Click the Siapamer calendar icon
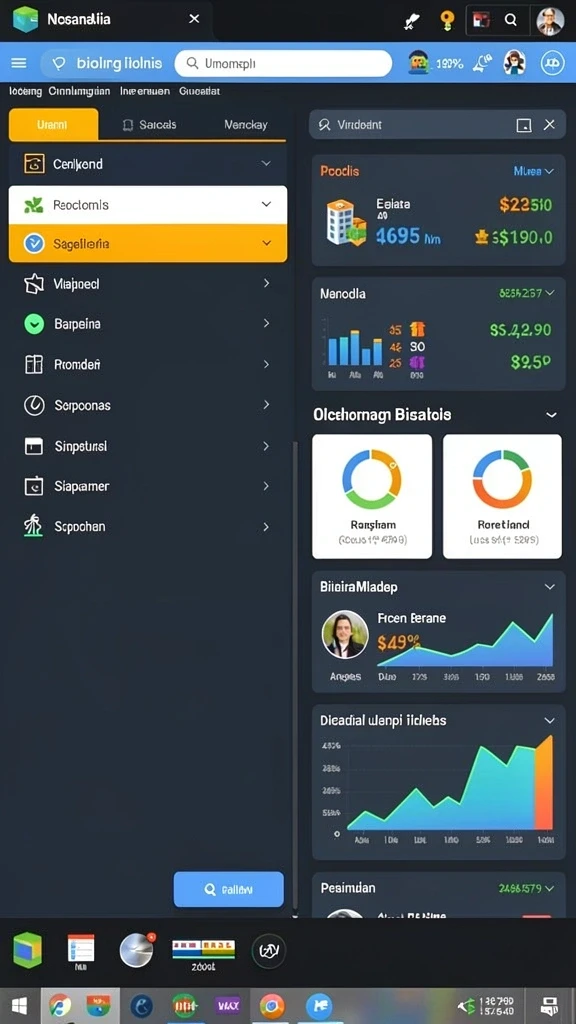 click(x=33, y=486)
